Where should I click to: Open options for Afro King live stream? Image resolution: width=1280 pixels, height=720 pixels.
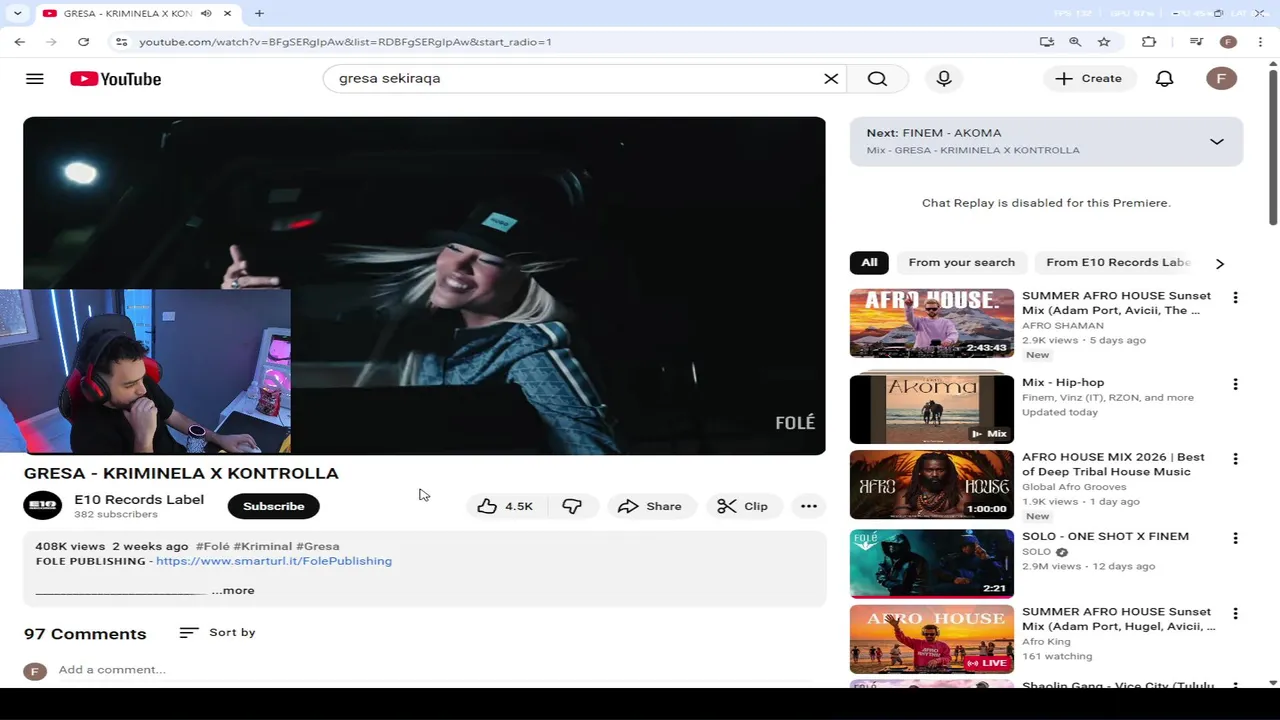(1235, 613)
